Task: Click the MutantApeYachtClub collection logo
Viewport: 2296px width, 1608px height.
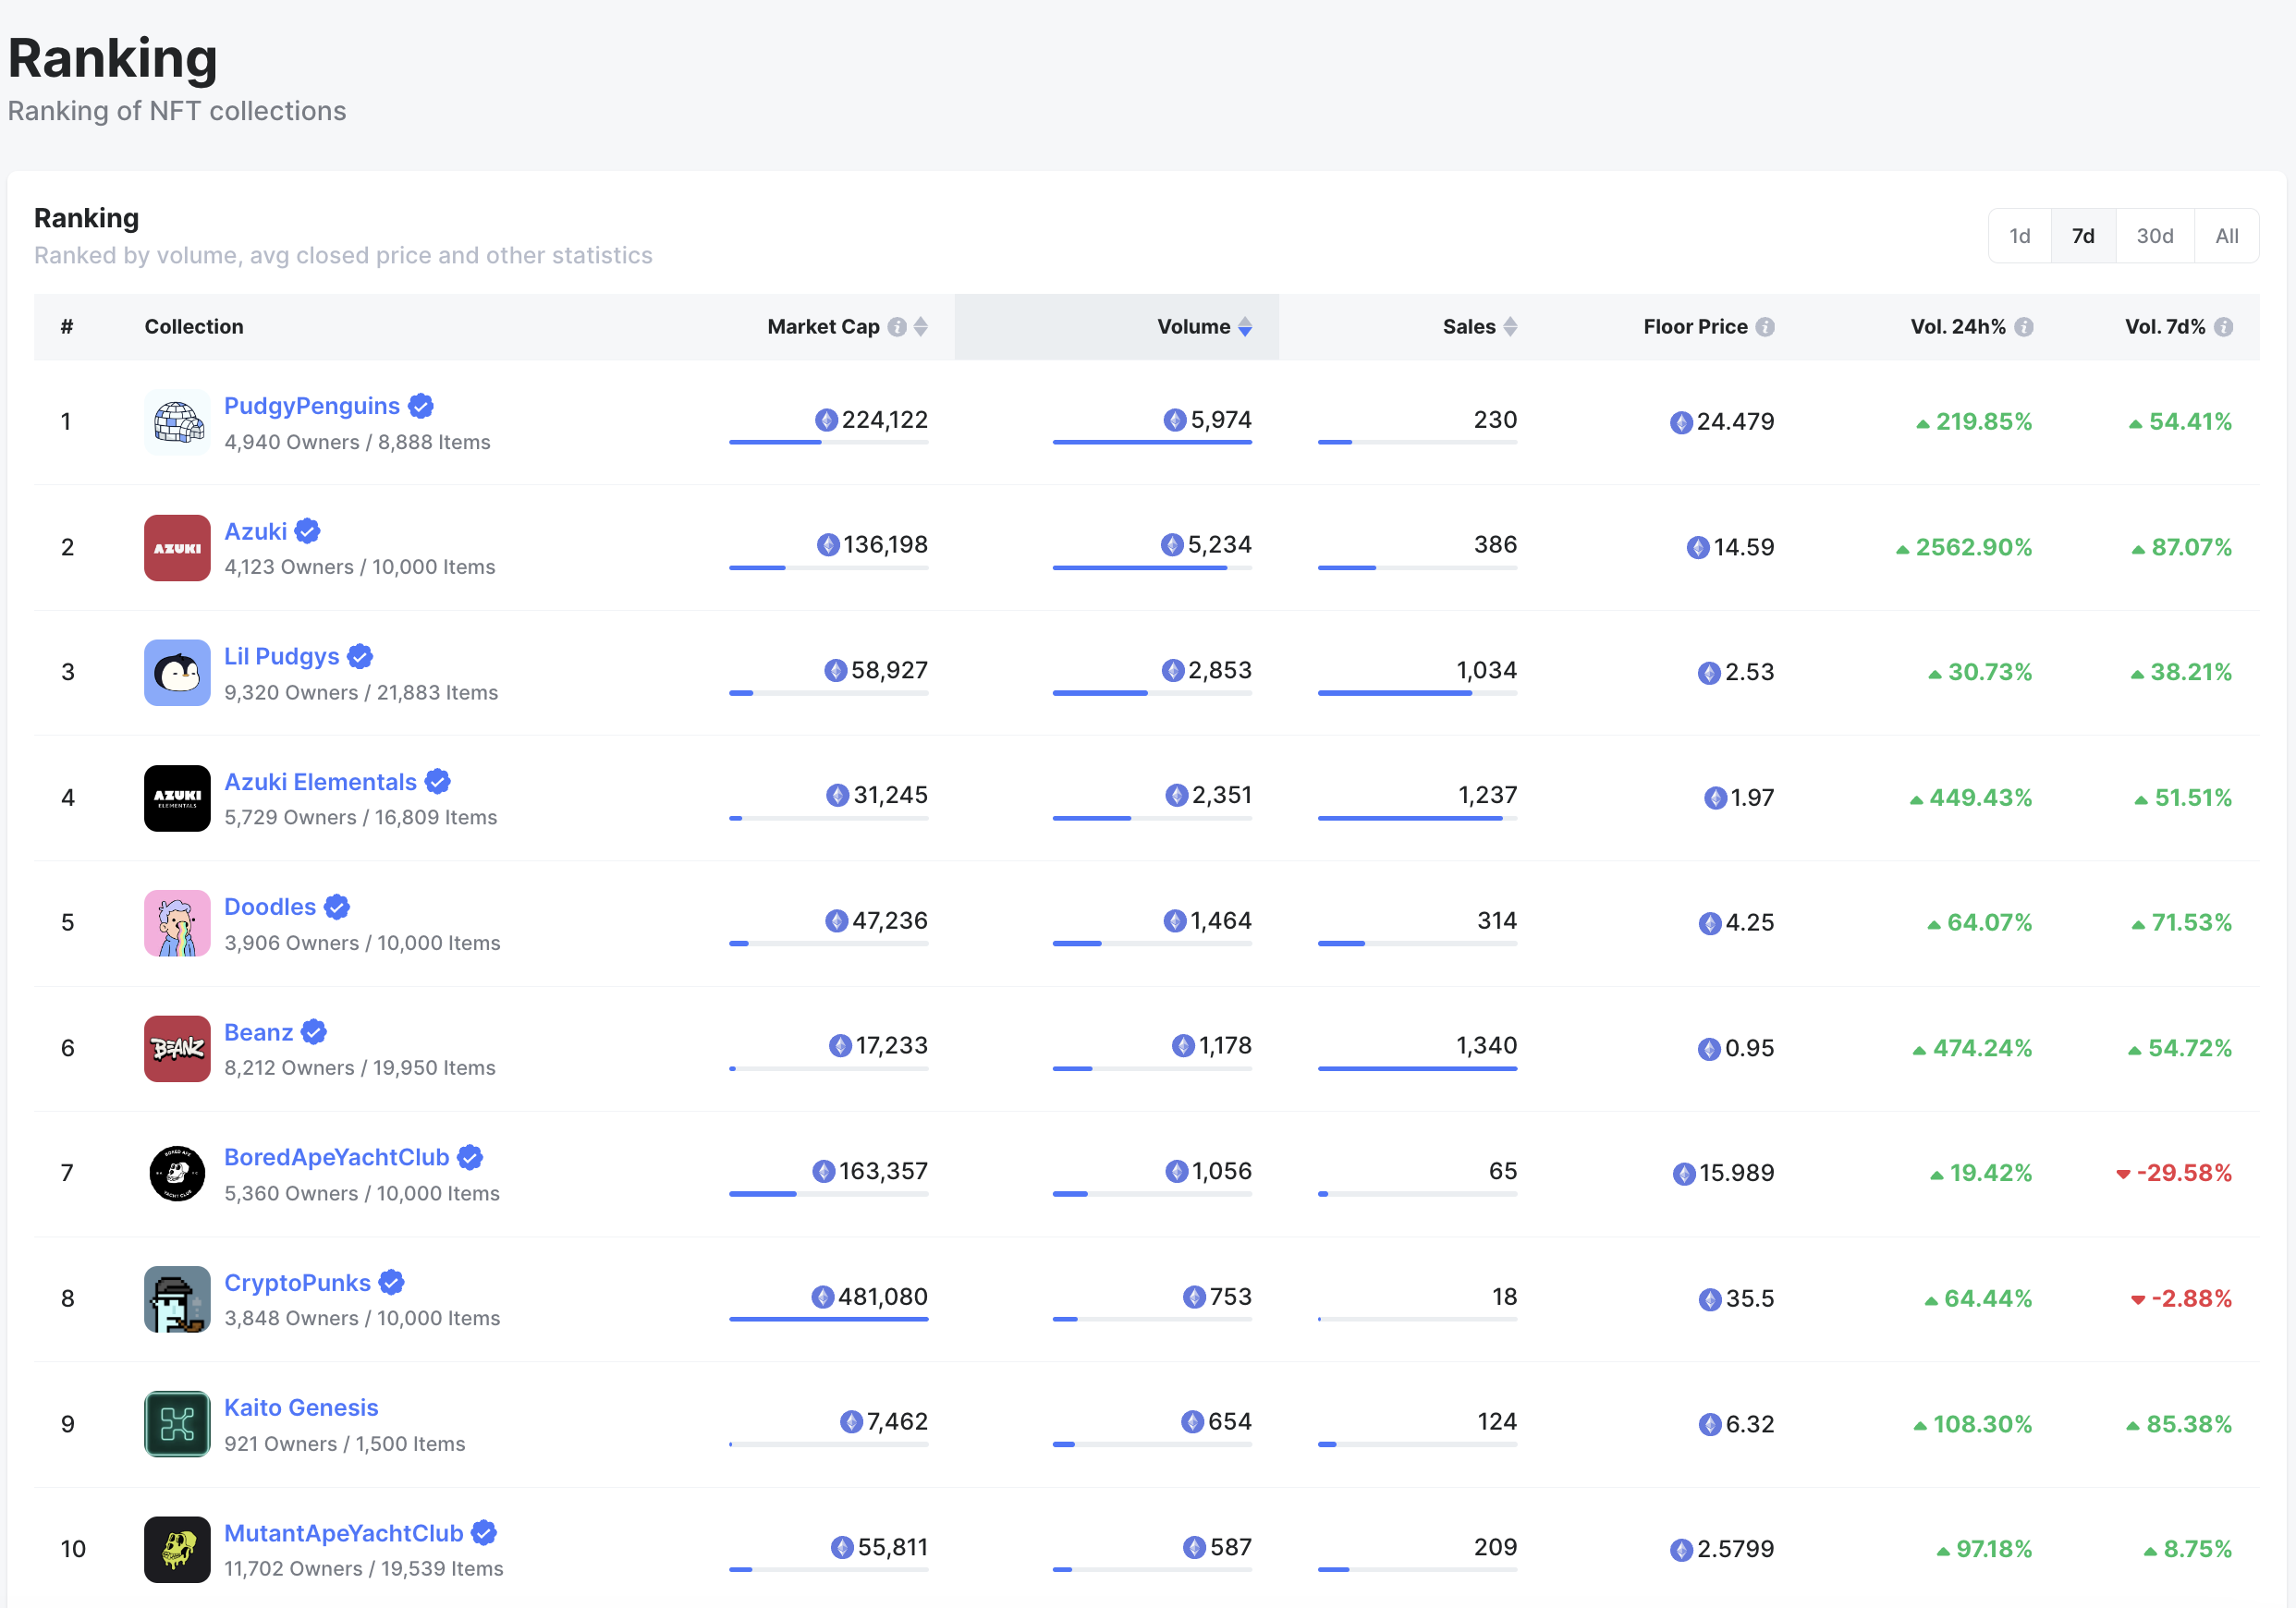Action: coord(177,1549)
